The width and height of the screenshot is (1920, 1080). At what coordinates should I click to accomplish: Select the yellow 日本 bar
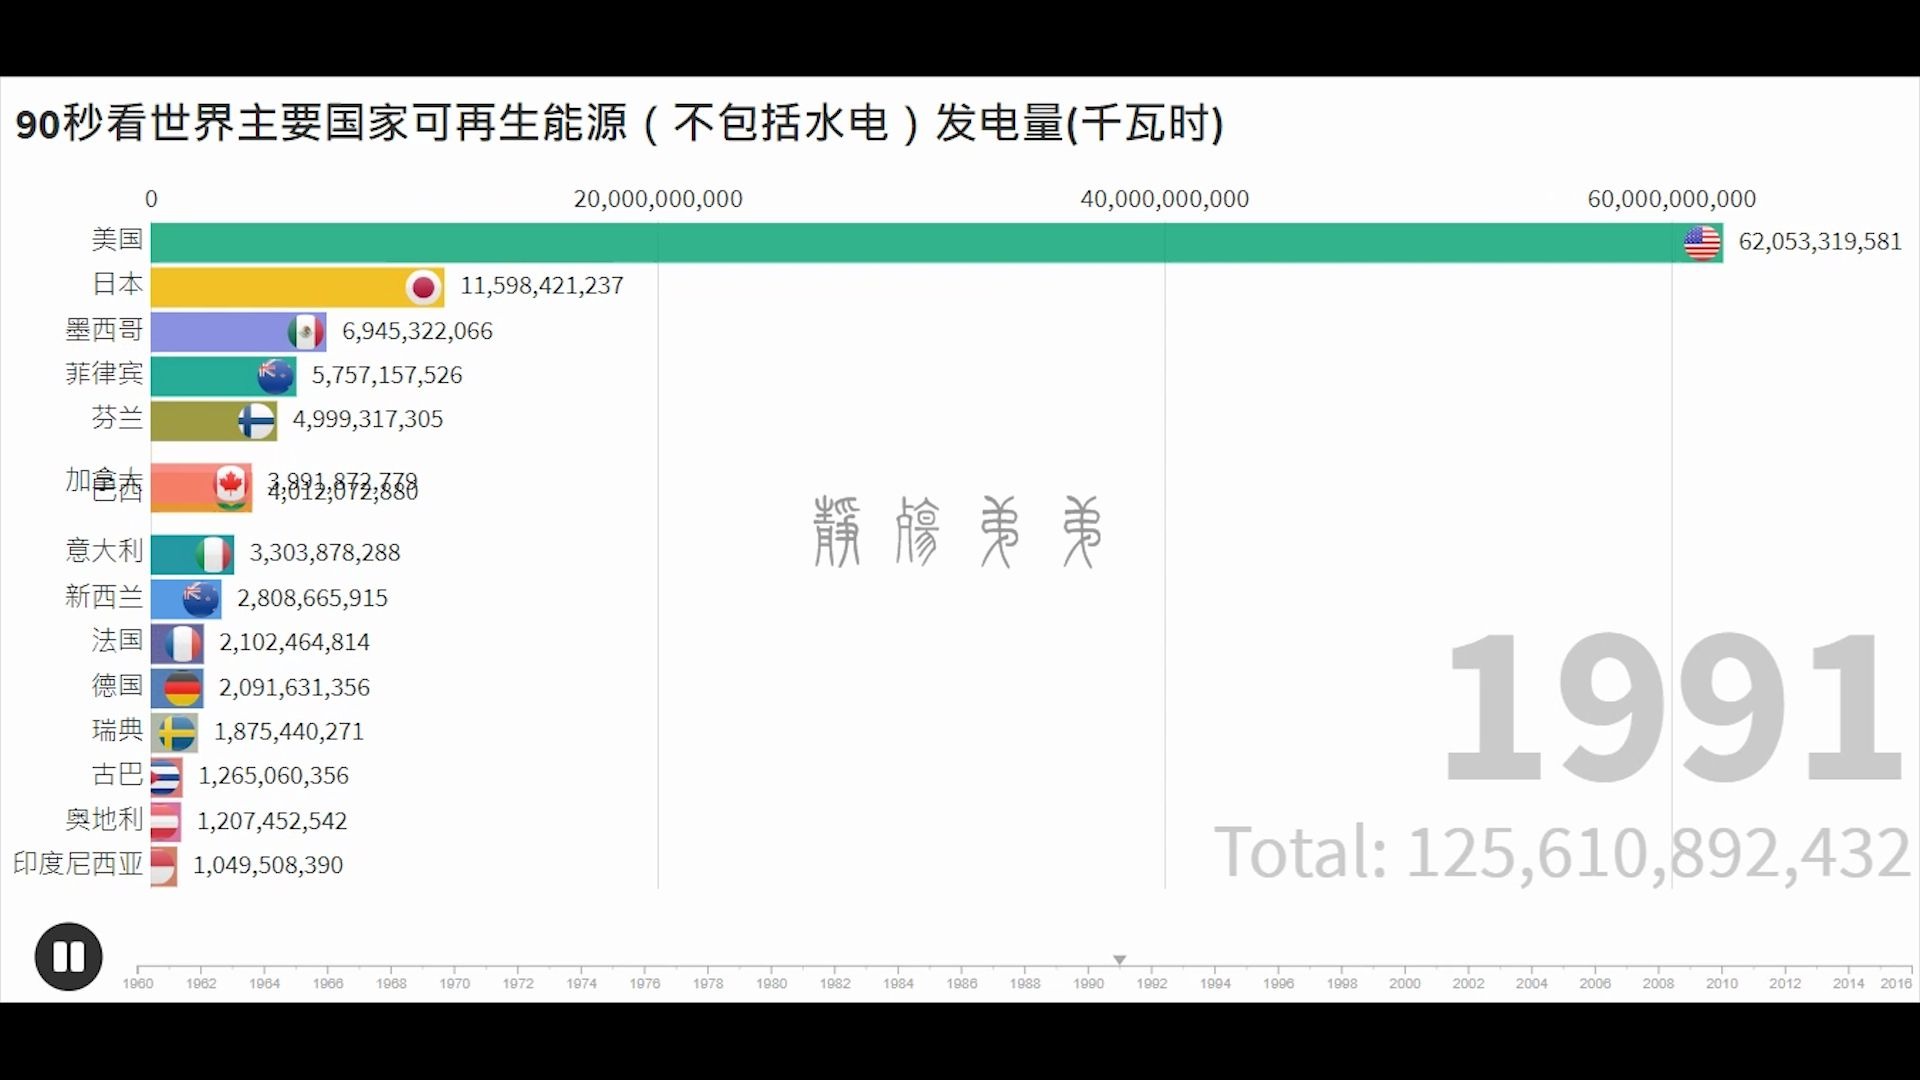[x=298, y=287]
